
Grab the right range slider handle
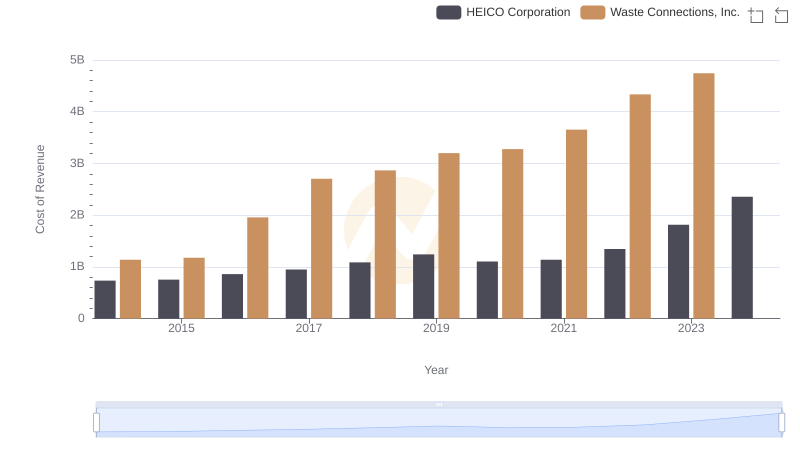(x=781, y=423)
